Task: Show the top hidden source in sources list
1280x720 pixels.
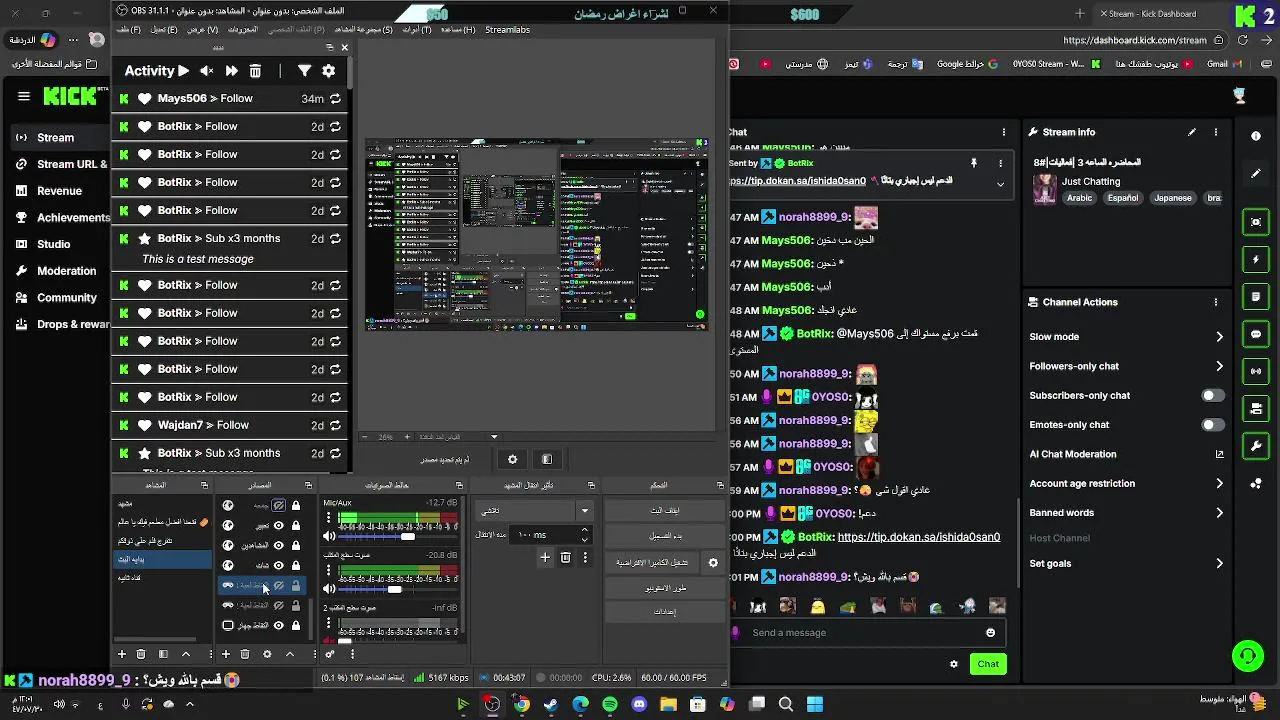Action: [x=279, y=506]
